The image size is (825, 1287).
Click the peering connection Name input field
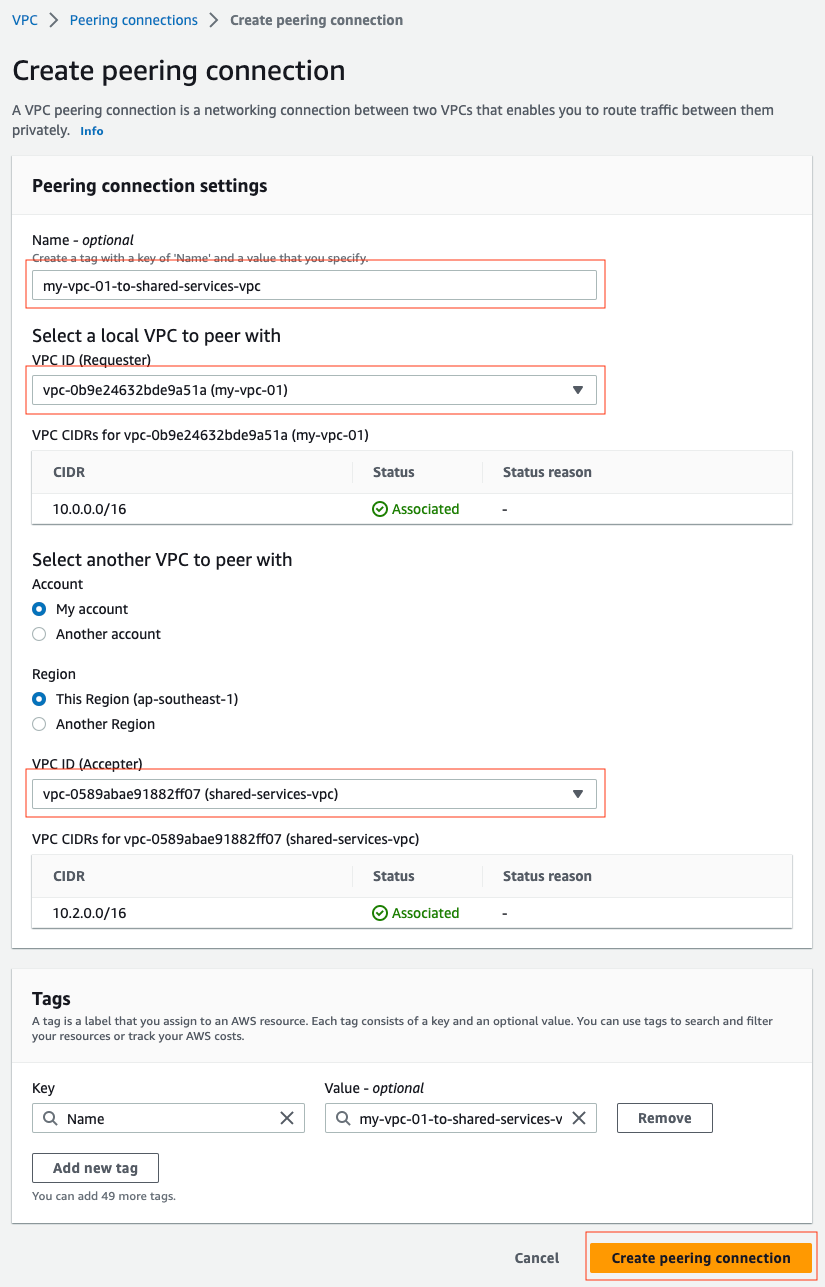pos(315,284)
